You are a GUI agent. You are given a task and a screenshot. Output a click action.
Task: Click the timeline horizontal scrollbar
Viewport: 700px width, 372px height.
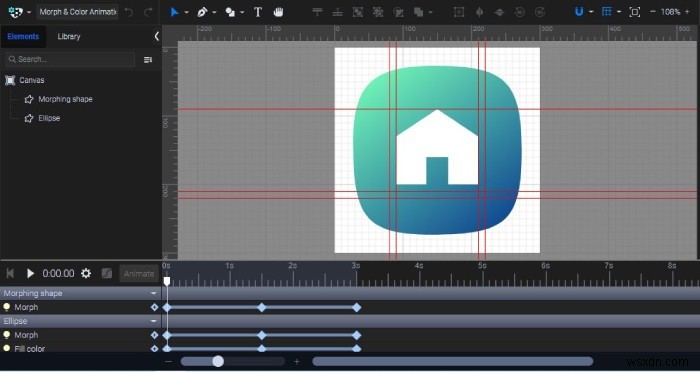(453, 361)
